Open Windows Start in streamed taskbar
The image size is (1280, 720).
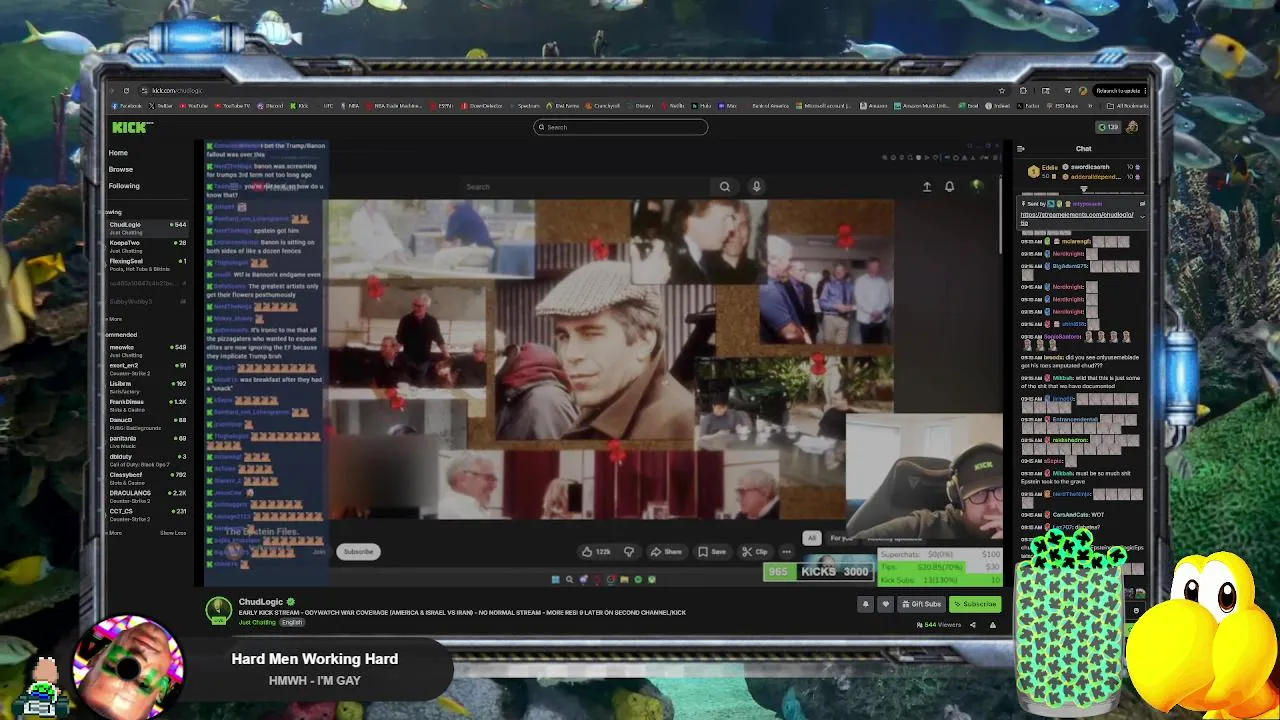coord(555,579)
